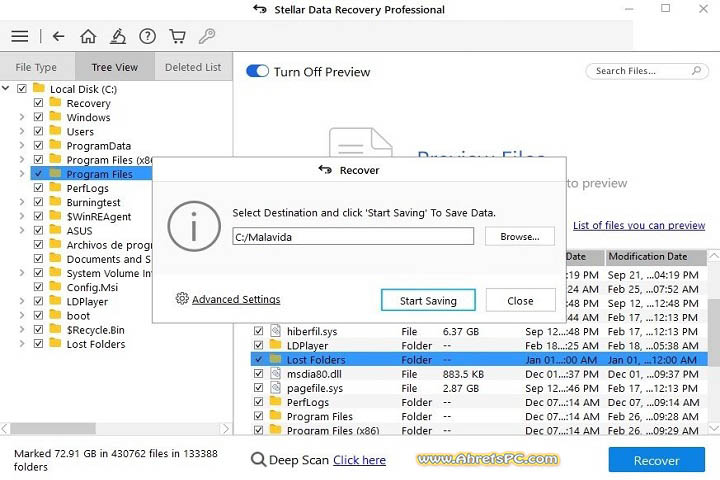
Task: Click the info icon in Recover dialog
Action: [x=194, y=228]
